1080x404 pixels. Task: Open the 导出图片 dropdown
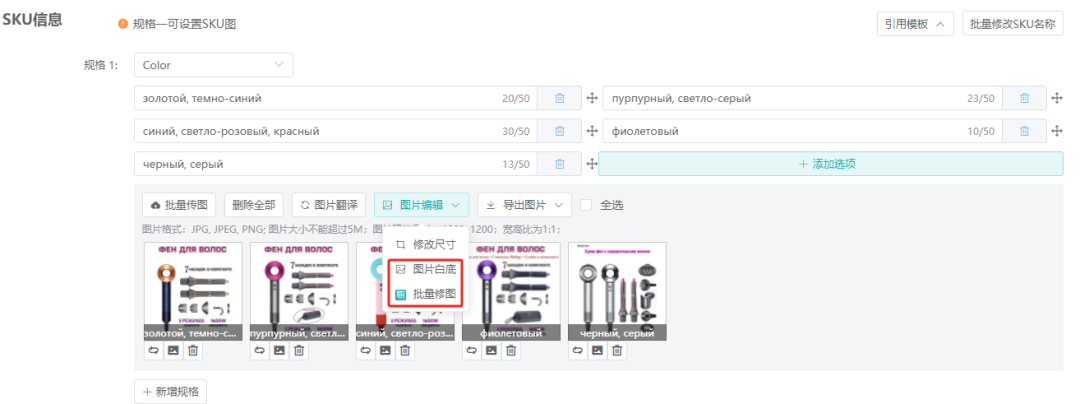524,204
